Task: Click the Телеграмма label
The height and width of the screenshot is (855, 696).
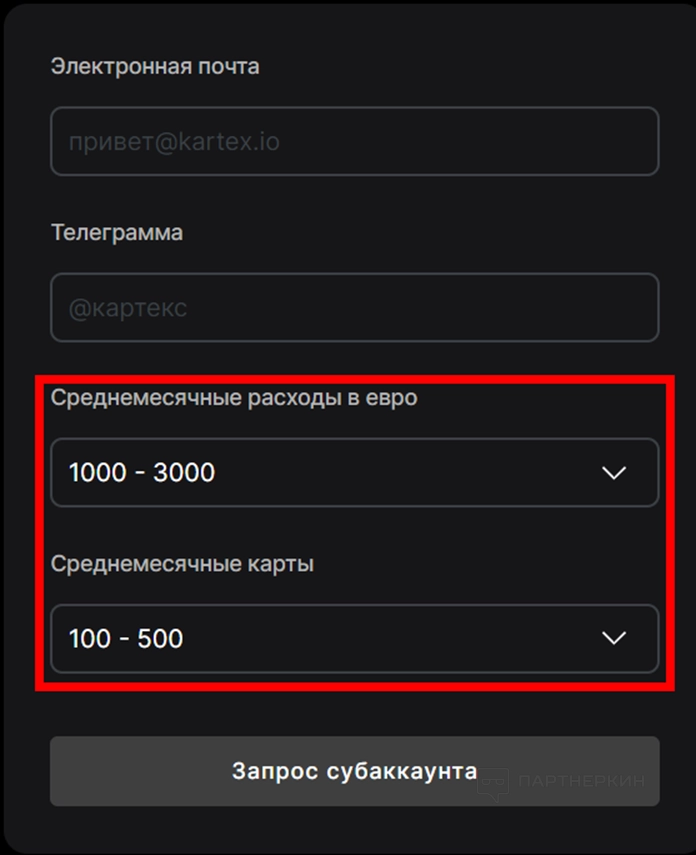Action: (117, 232)
